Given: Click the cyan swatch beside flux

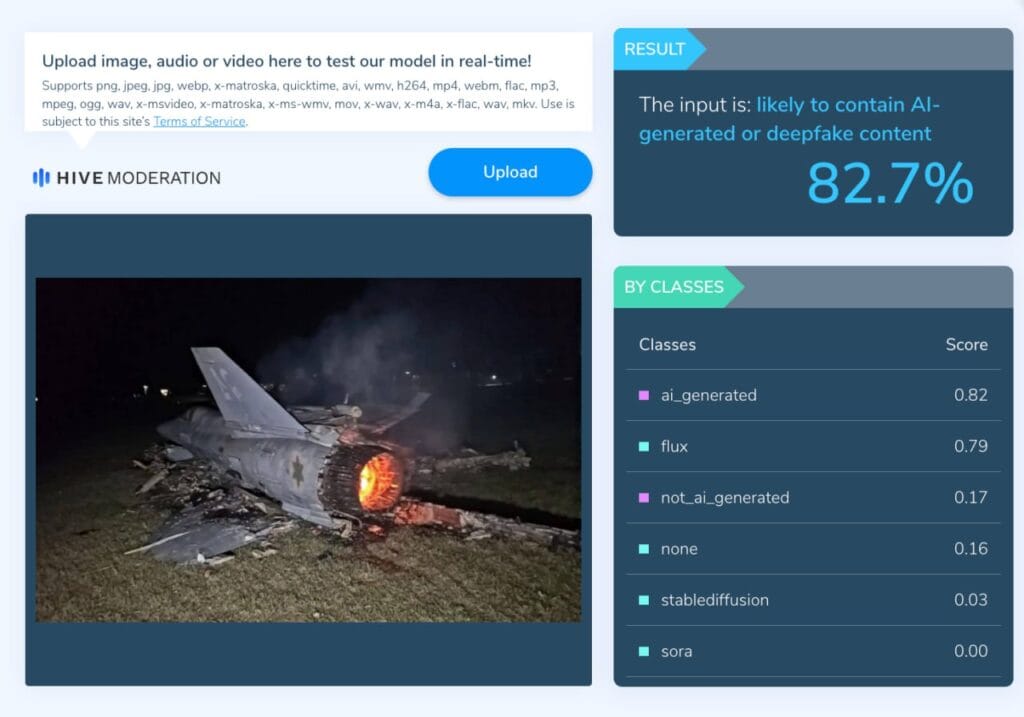Looking at the screenshot, I should (644, 447).
